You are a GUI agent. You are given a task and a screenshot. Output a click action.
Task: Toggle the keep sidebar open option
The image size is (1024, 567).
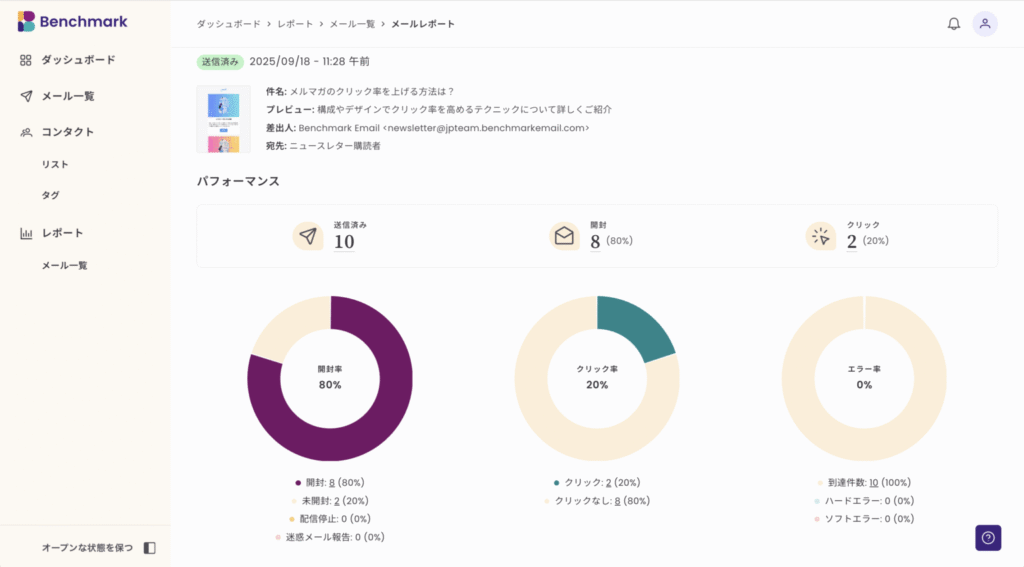pyautogui.click(x=87, y=548)
